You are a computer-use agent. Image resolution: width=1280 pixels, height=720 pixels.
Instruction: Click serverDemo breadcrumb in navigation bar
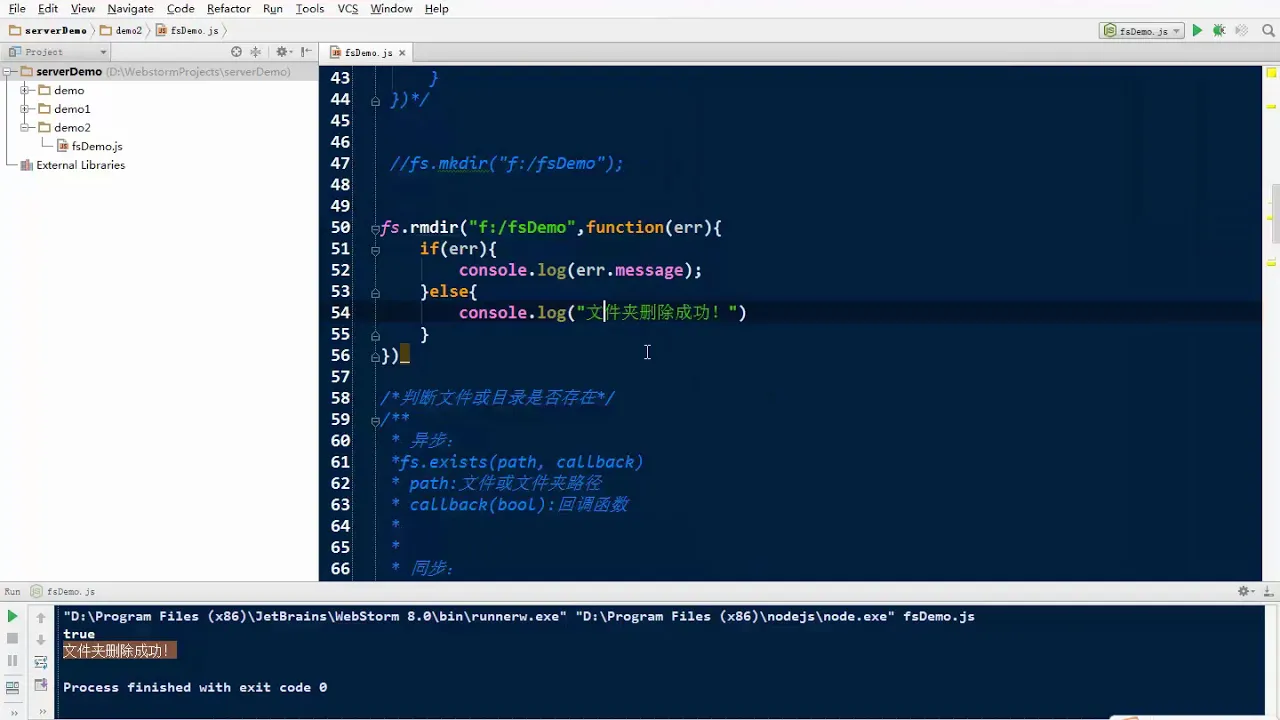pos(47,31)
